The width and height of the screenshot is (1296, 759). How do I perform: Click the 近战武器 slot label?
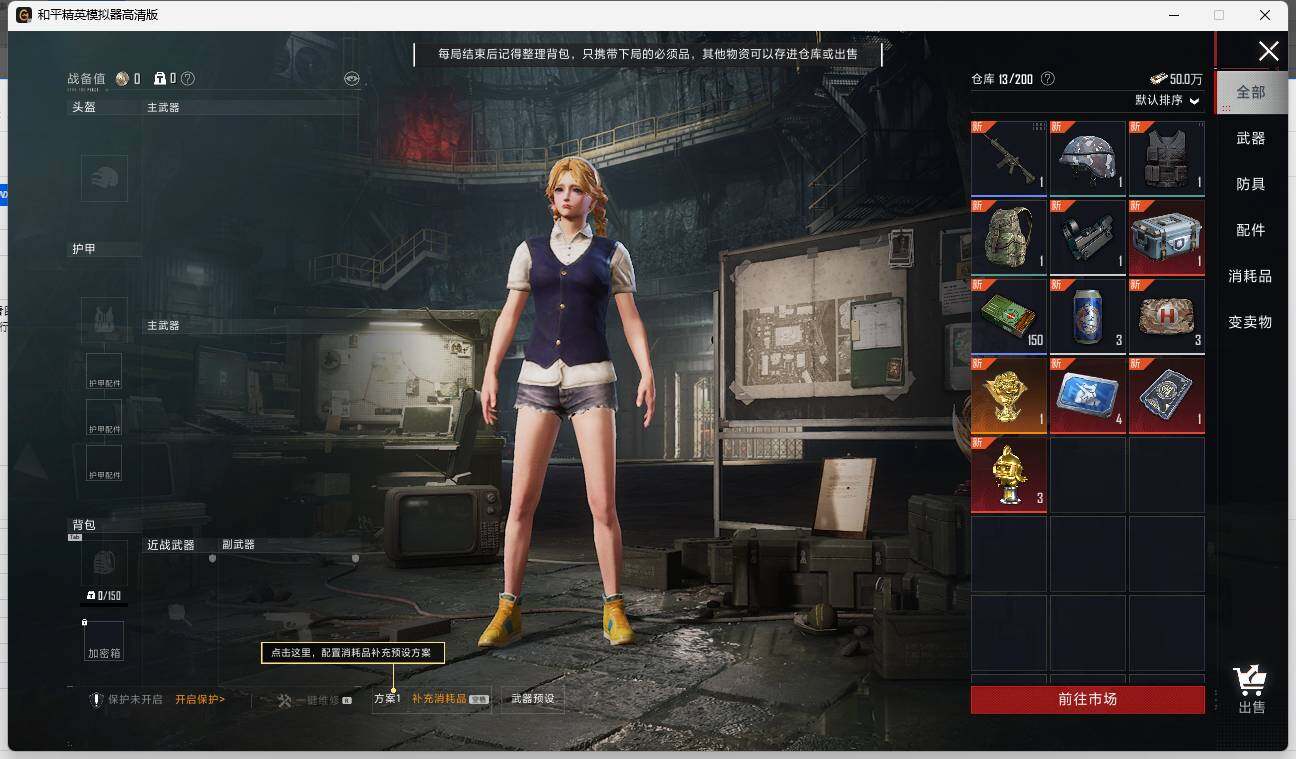tap(170, 545)
